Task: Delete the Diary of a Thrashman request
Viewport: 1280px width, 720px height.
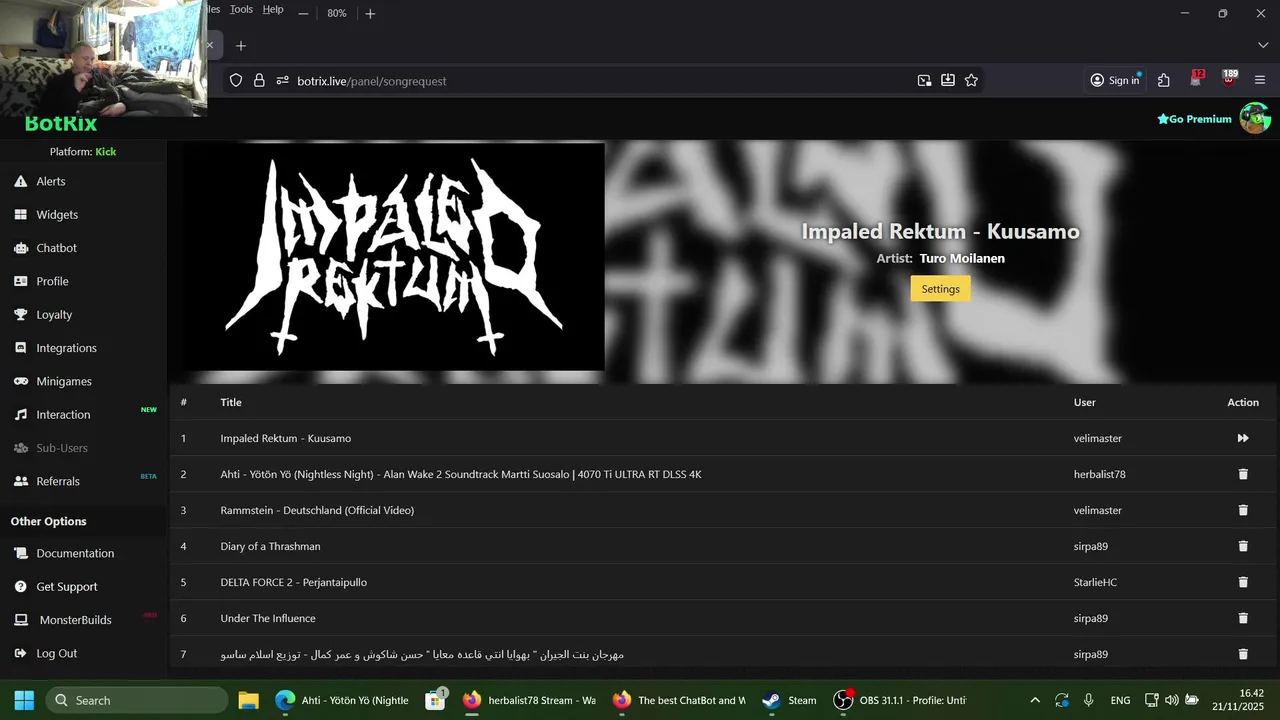Action: tap(1243, 546)
